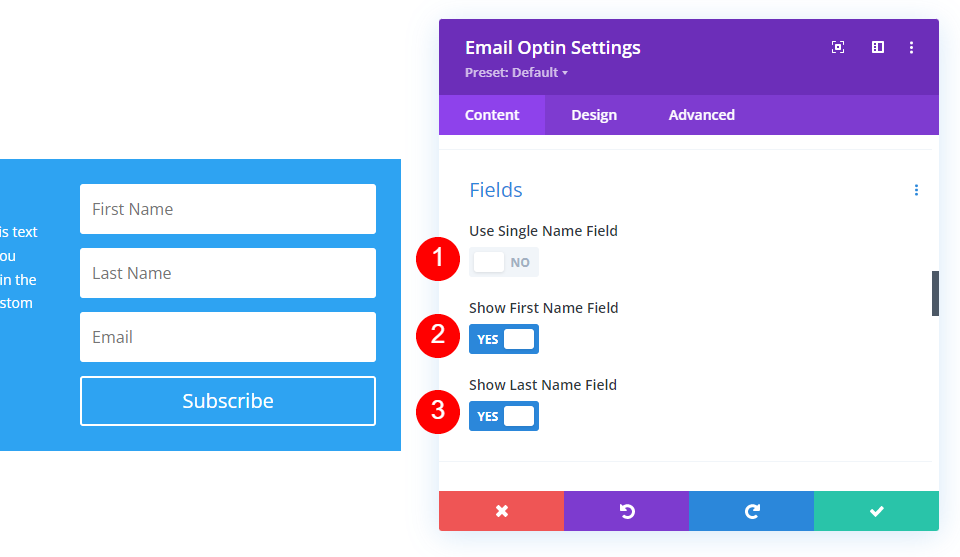
Task: Toggle Show Last Name Field switch
Action: (x=504, y=416)
